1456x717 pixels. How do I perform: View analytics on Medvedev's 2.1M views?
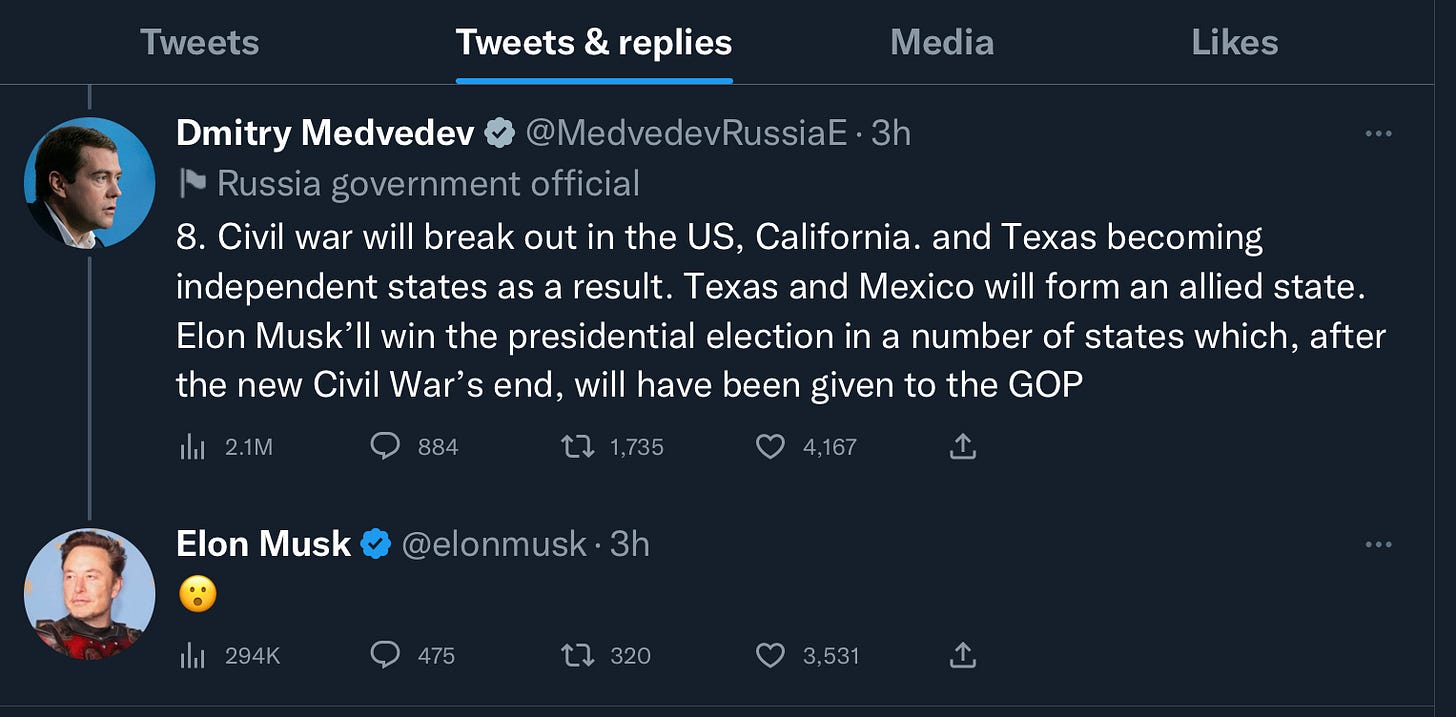(x=192, y=447)
